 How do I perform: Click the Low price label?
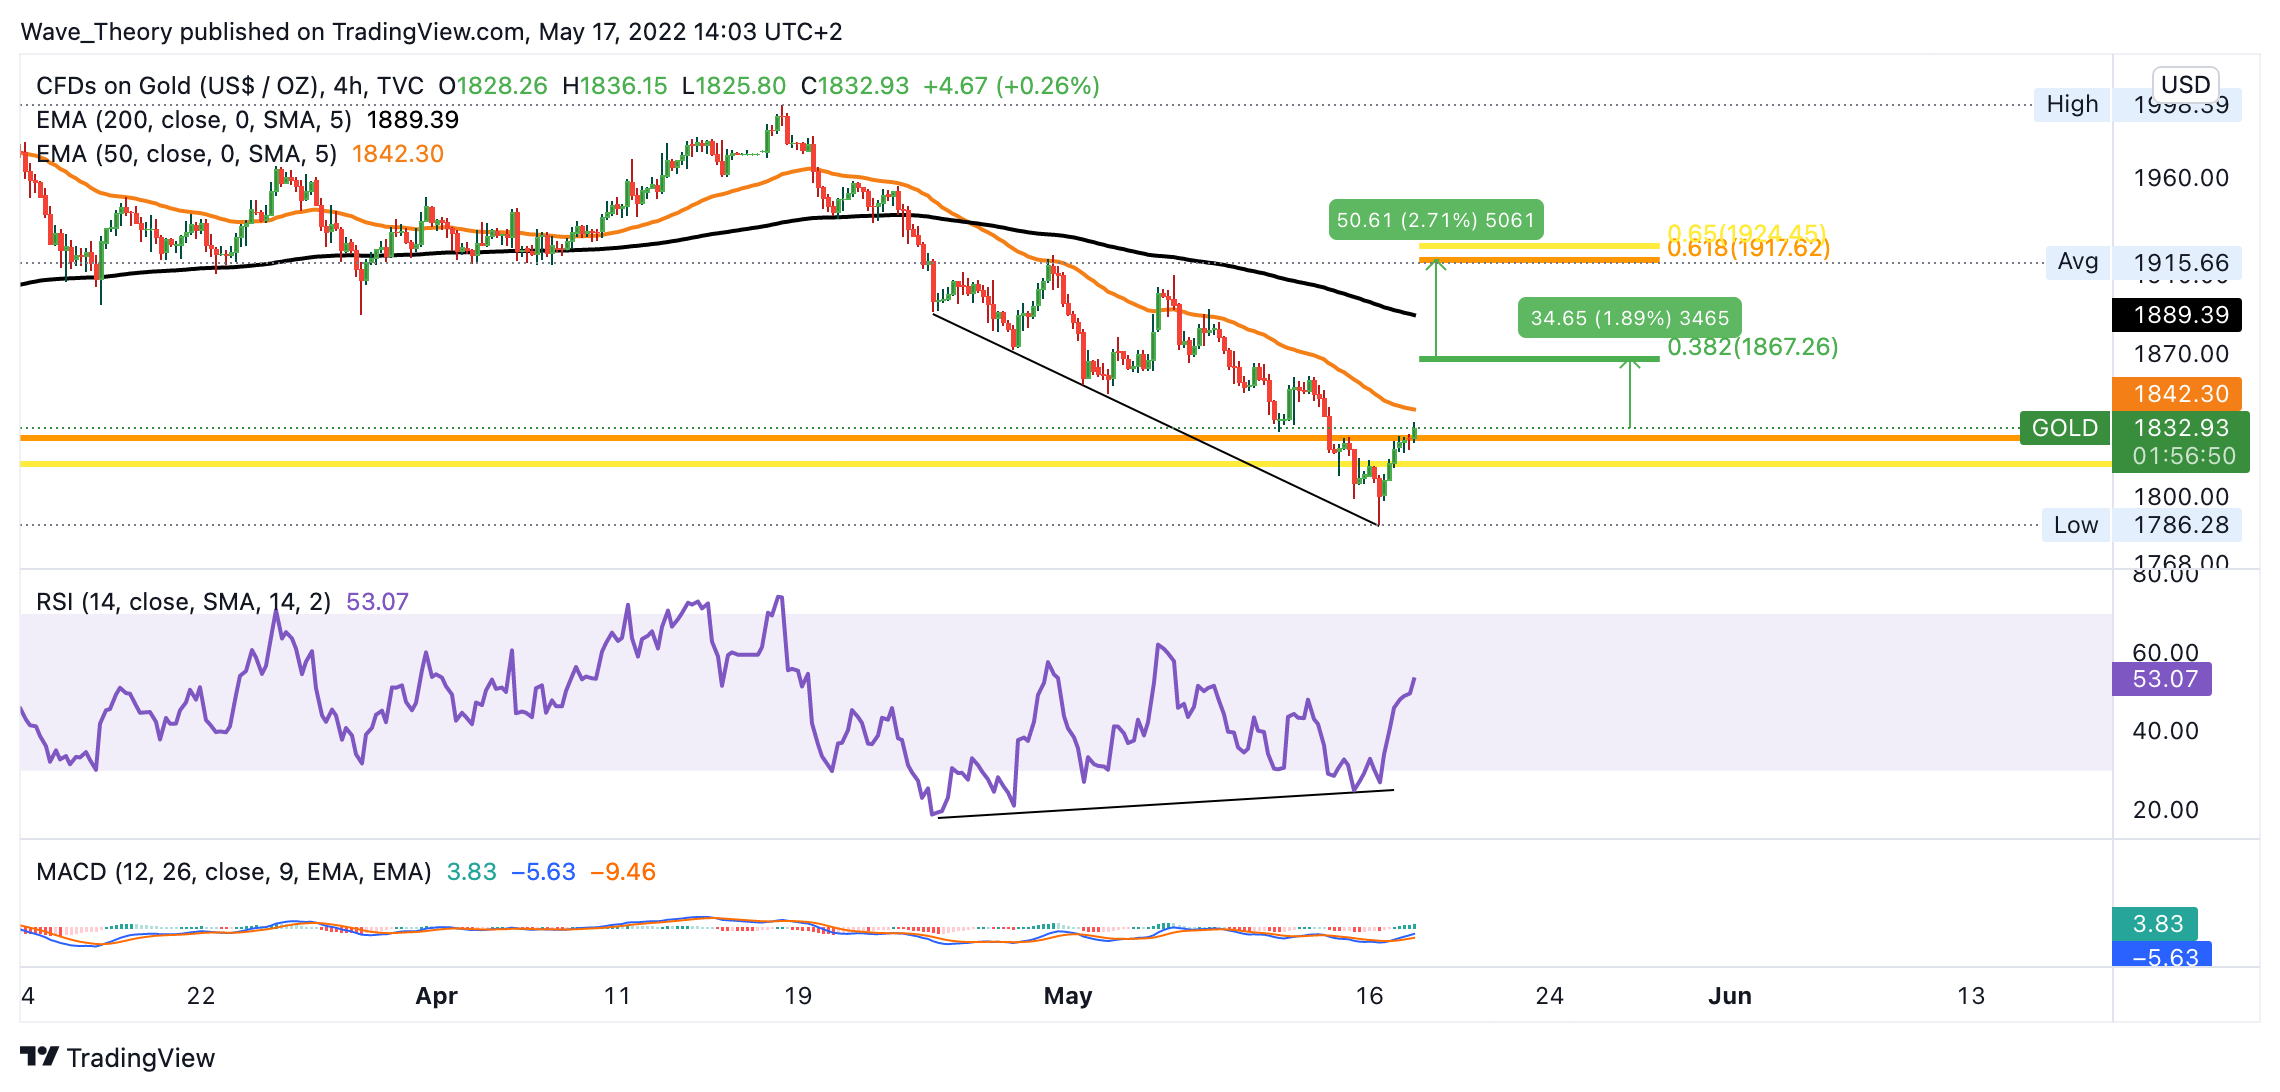tap(2075, 525)
